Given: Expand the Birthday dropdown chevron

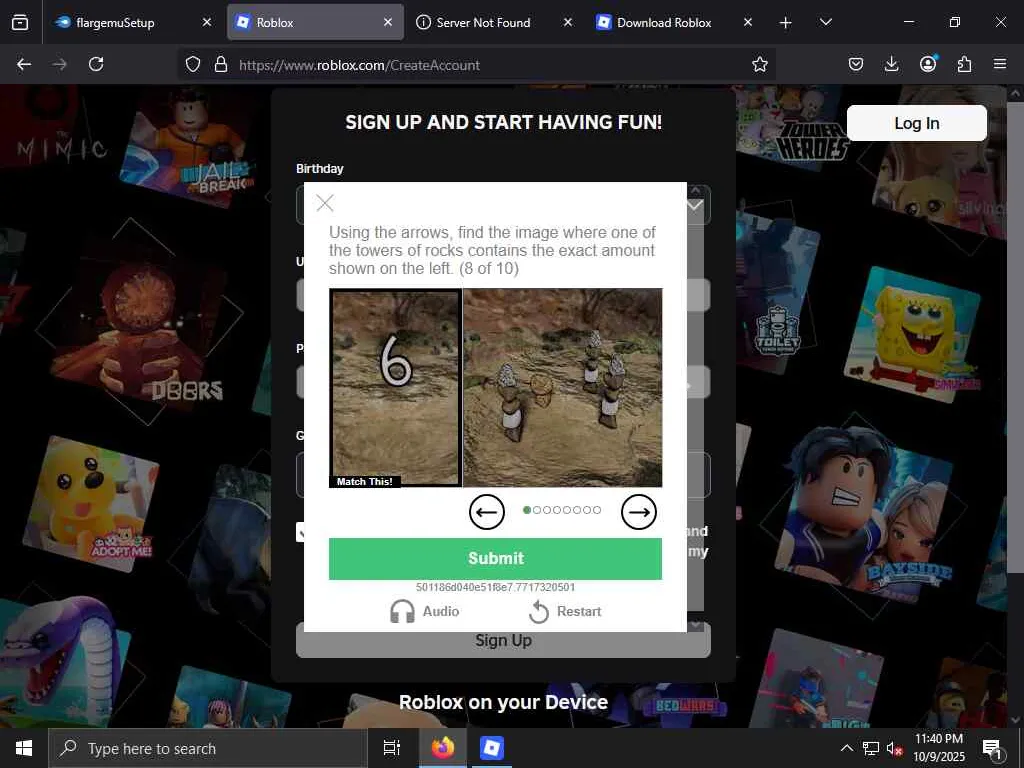Looking at the screenshot, I should tap(695, 205).
